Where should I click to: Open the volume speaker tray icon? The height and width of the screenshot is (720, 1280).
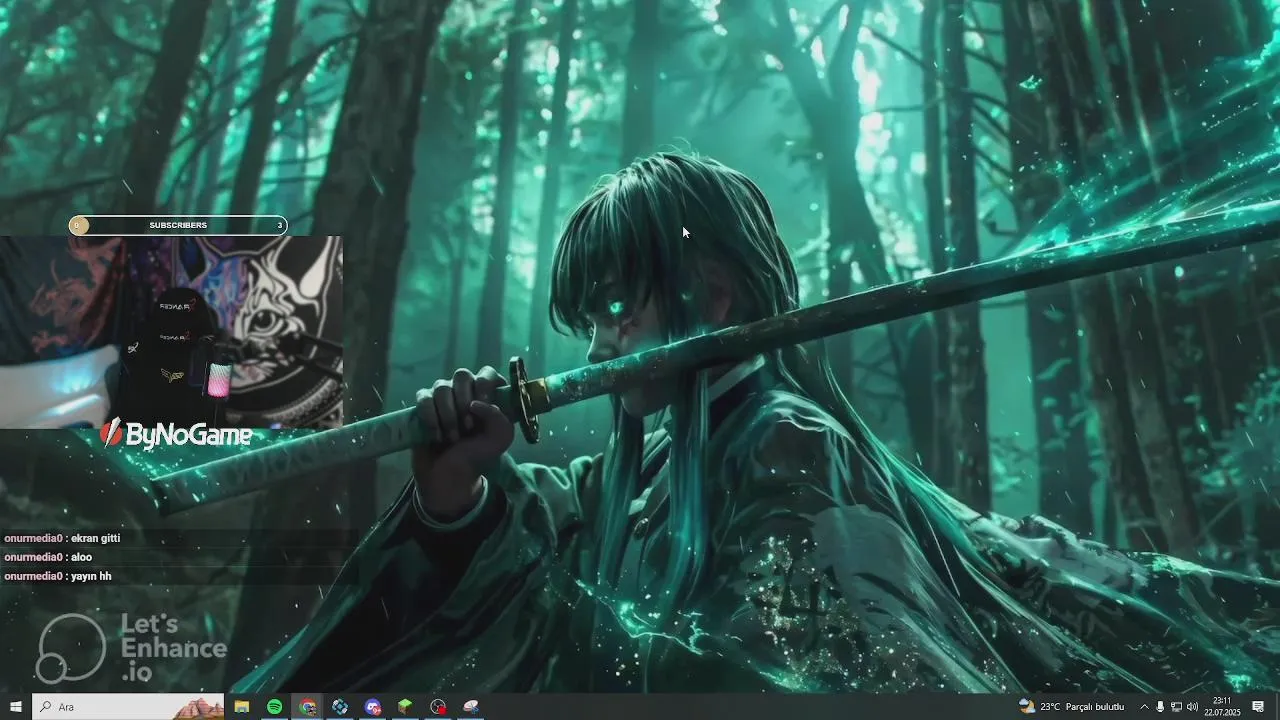(x=1192, y=707)
